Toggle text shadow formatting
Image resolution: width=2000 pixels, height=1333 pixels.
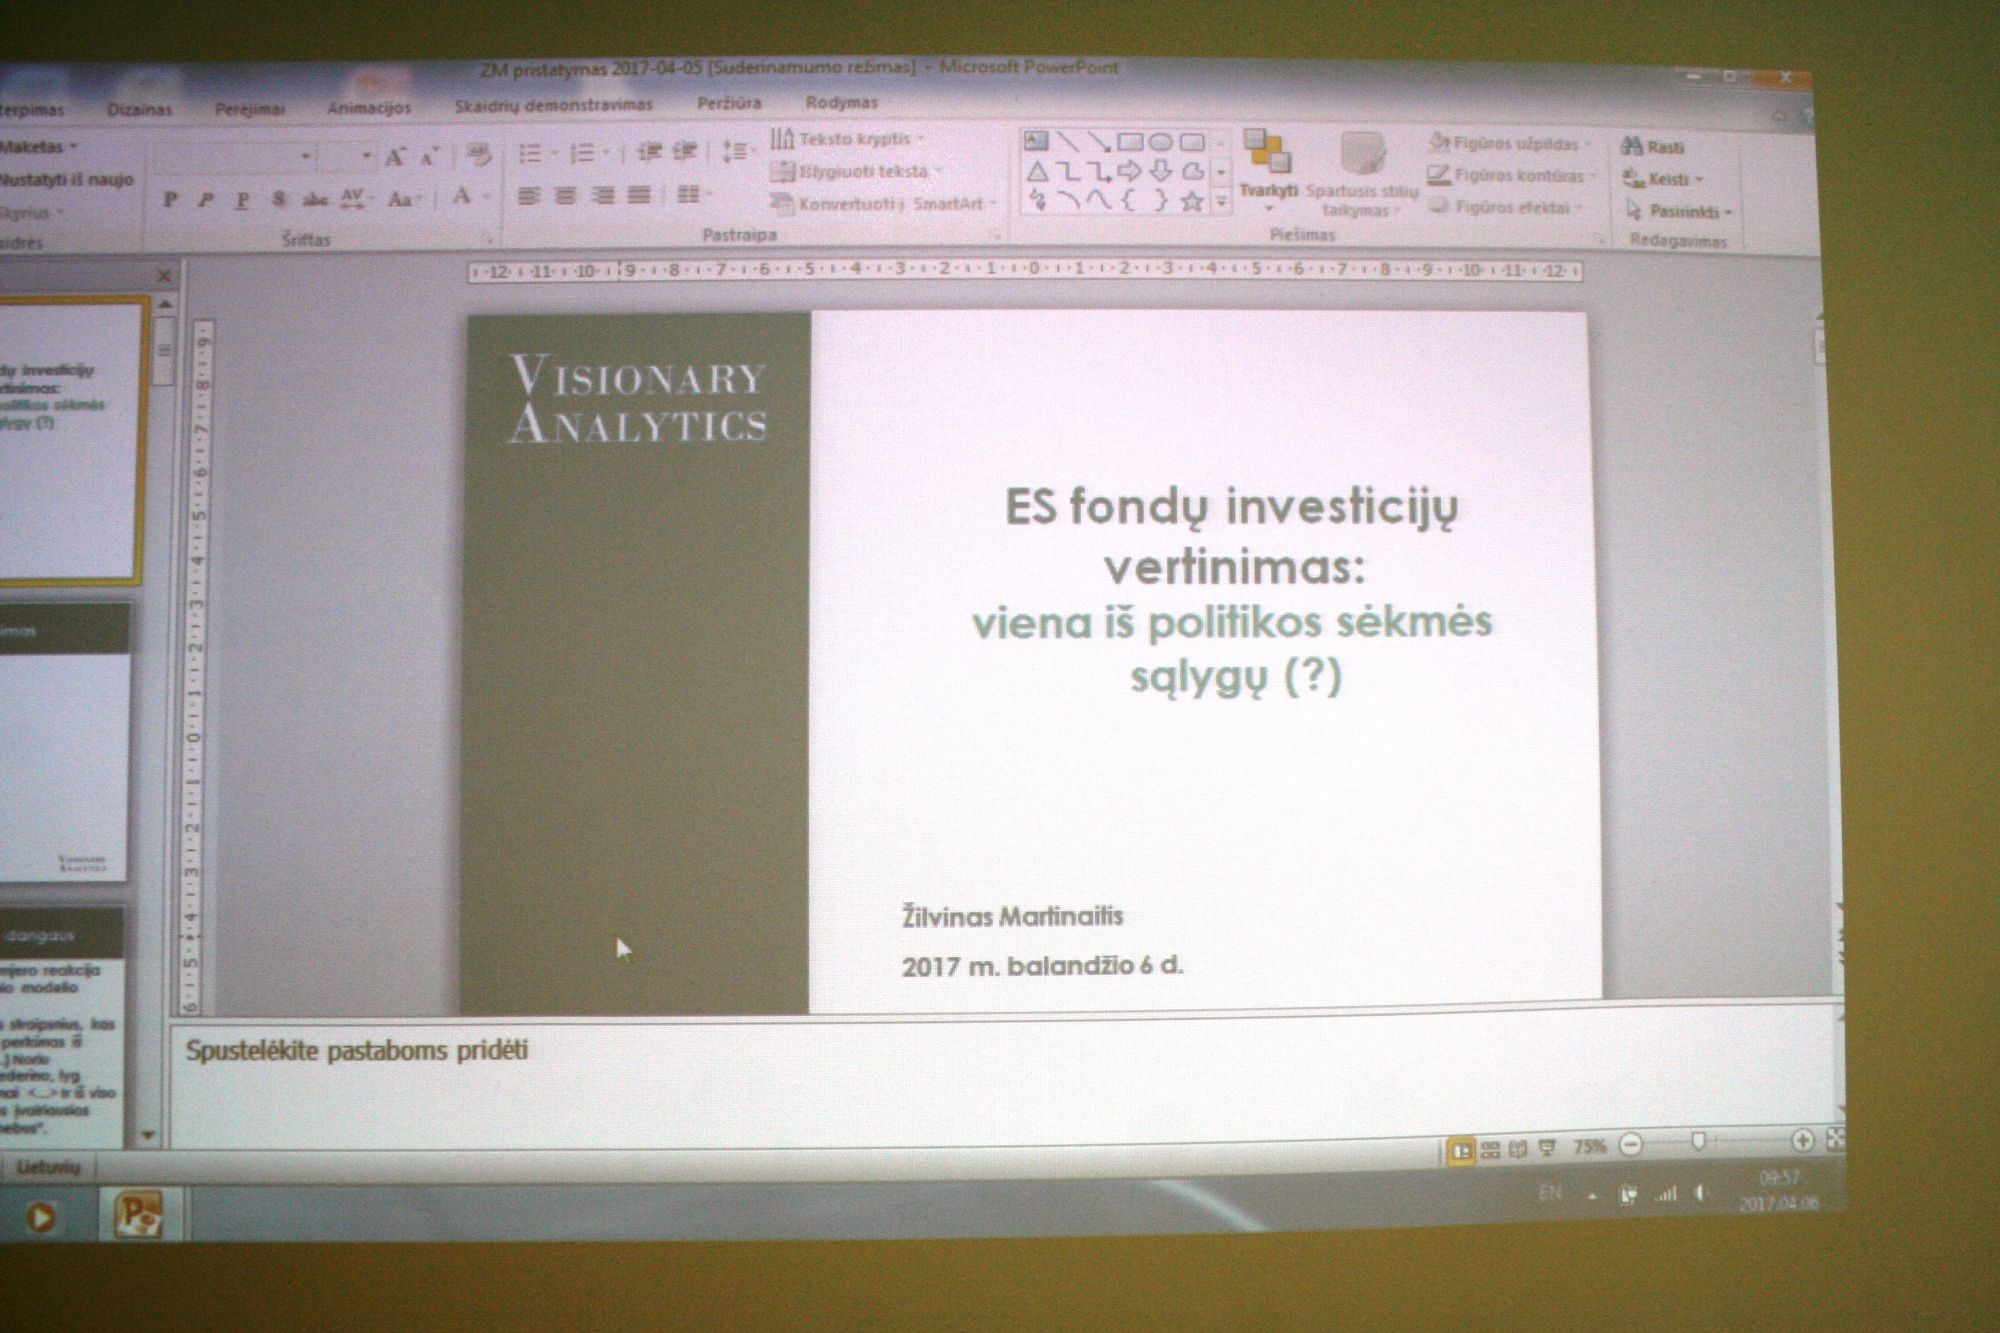pyautogui.click(x=279, y=200)
